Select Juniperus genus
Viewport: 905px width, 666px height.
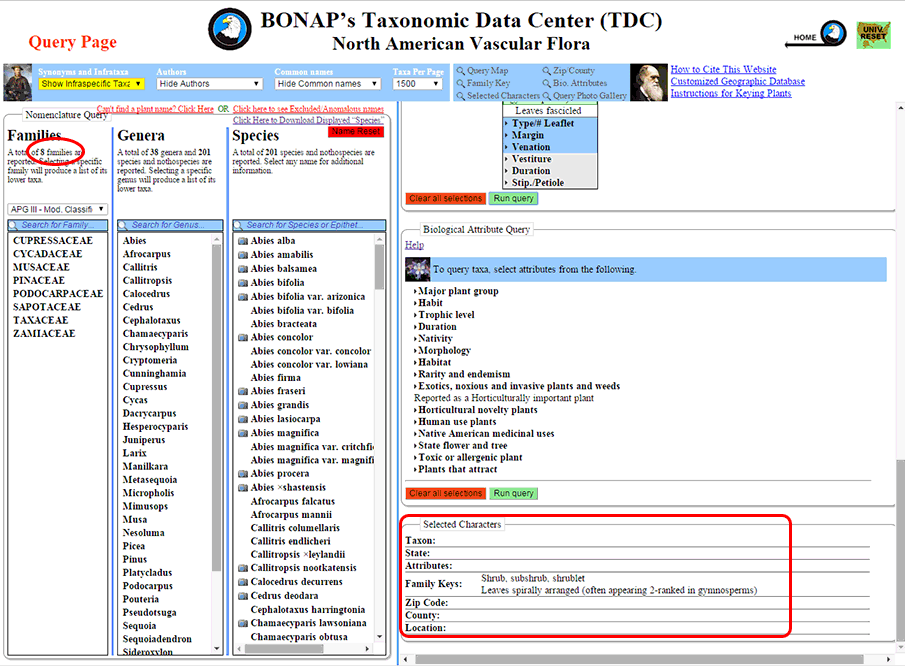[x=144, y=440]
